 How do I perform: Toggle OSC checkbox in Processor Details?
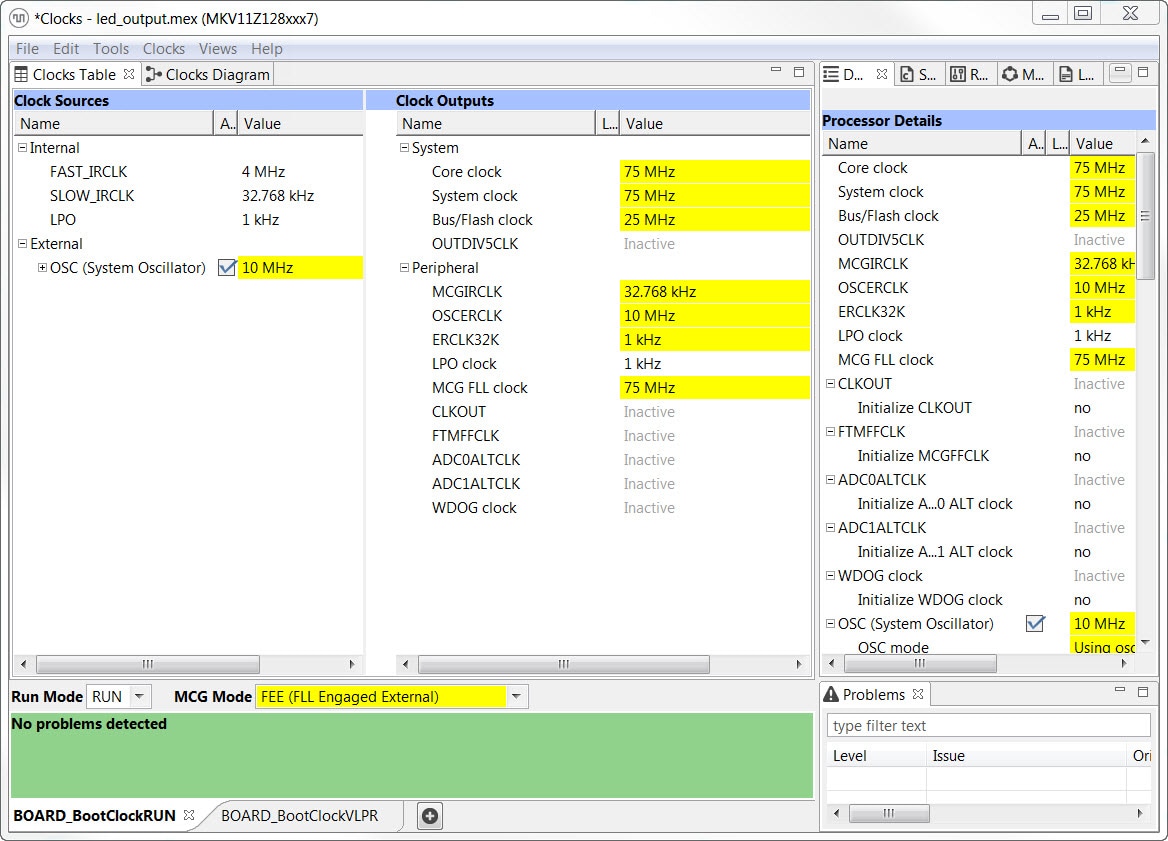[1035, 623]
